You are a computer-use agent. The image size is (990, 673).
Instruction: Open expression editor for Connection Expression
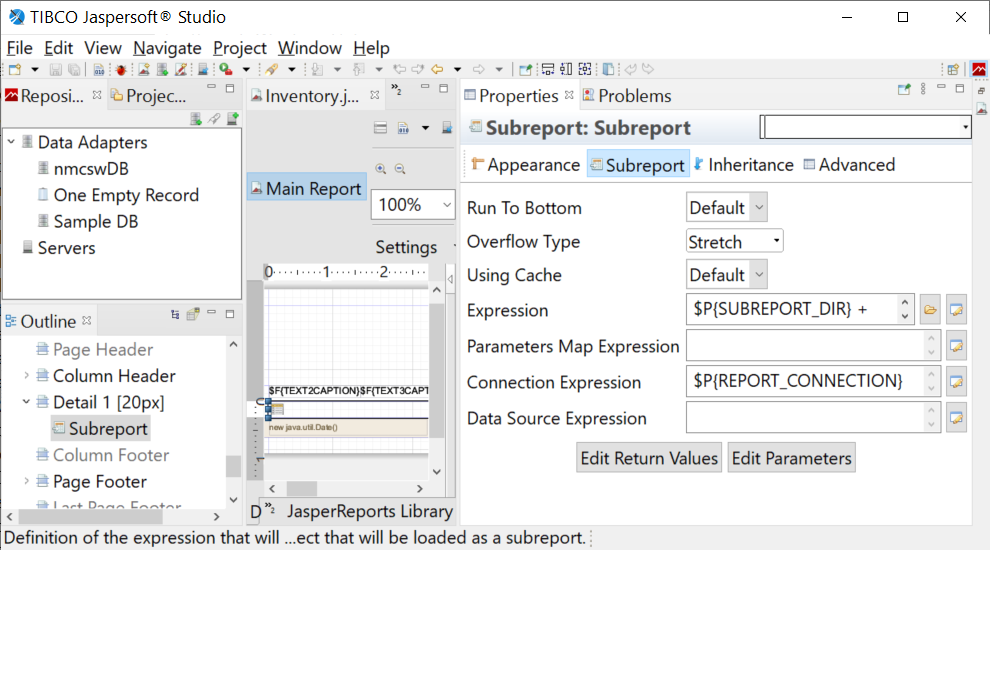pyautogui.click(x=957, y=382)
